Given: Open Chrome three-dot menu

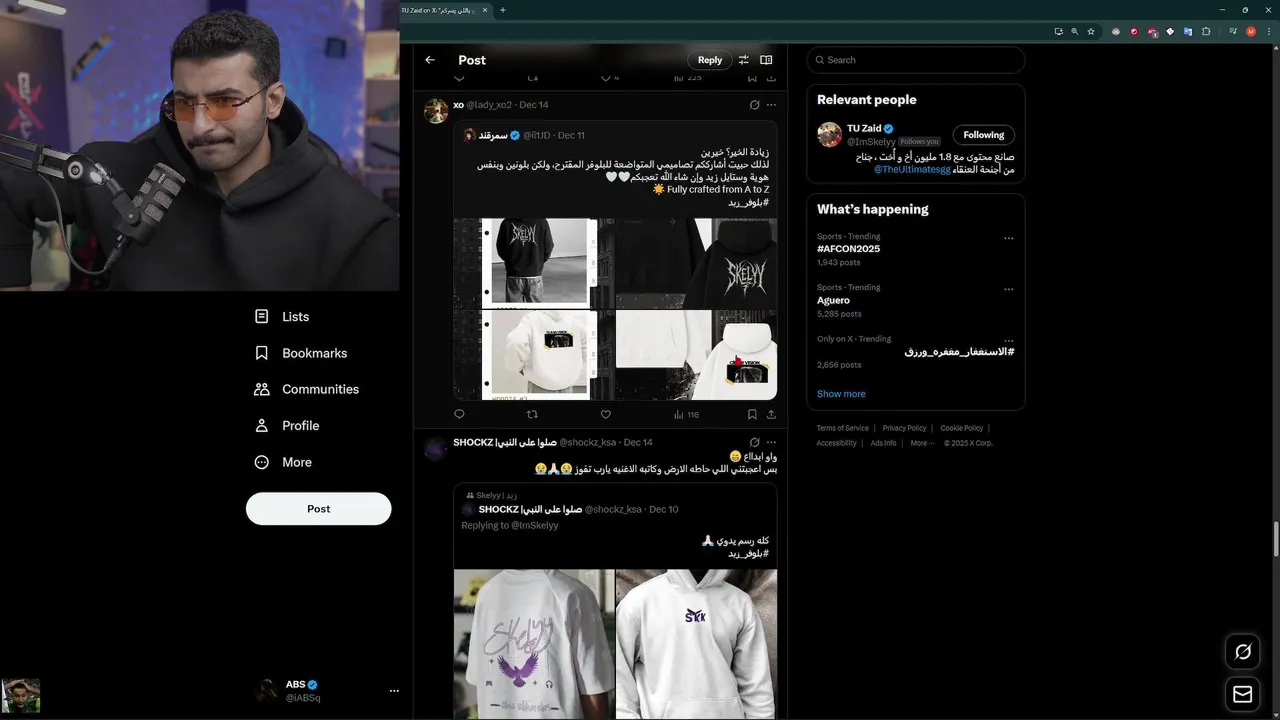Looking at the screenshot, I should tap(1268, 31).
